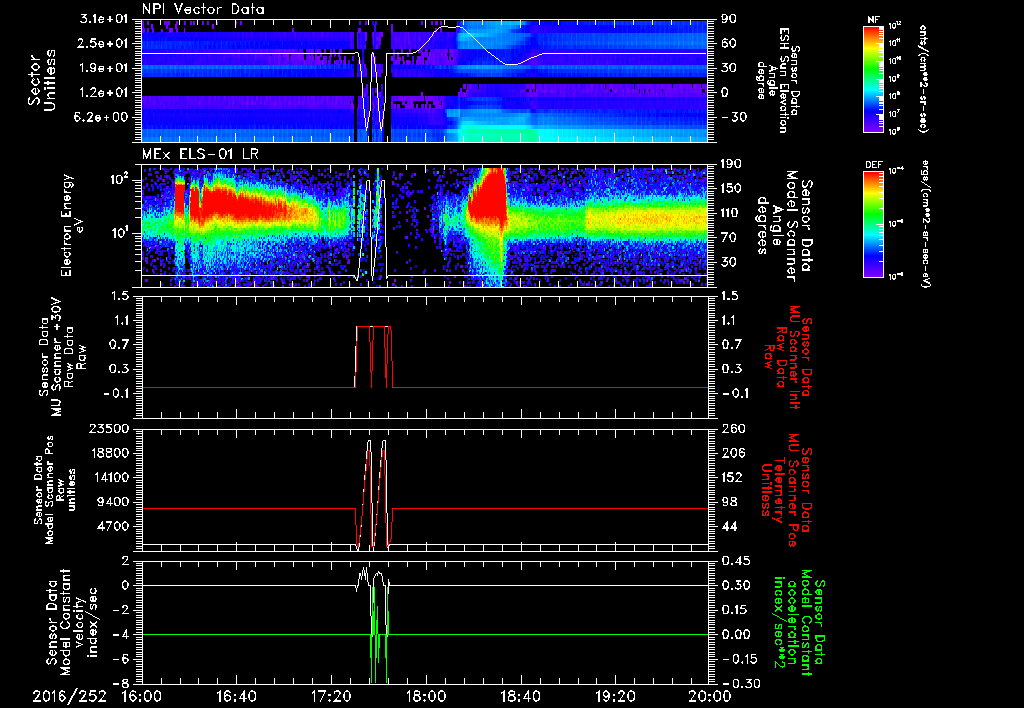Click the 260 telemetry tick value
Image resolution: width=1024 pixels, height=708 pixels.
pyautogui.click(x=731, y=428)
